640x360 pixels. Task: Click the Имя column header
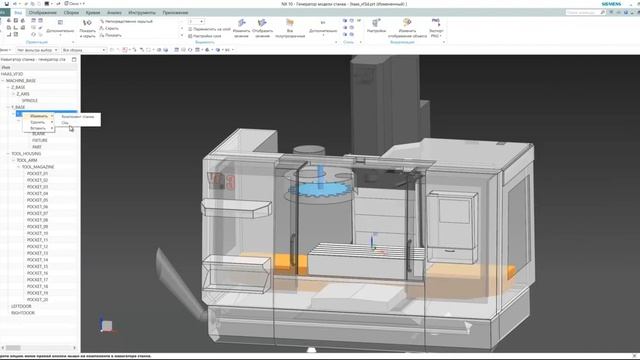coord(6,67)
